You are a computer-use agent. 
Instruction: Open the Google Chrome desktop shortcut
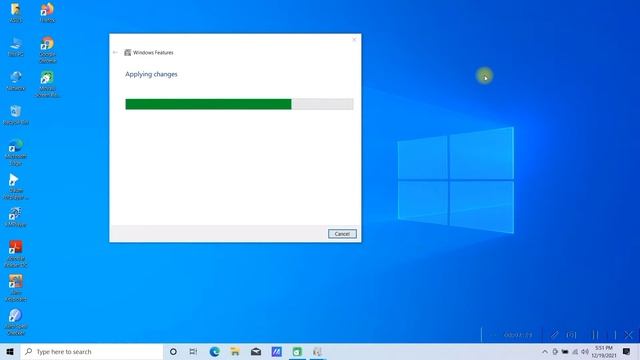(x=47, y=50)
